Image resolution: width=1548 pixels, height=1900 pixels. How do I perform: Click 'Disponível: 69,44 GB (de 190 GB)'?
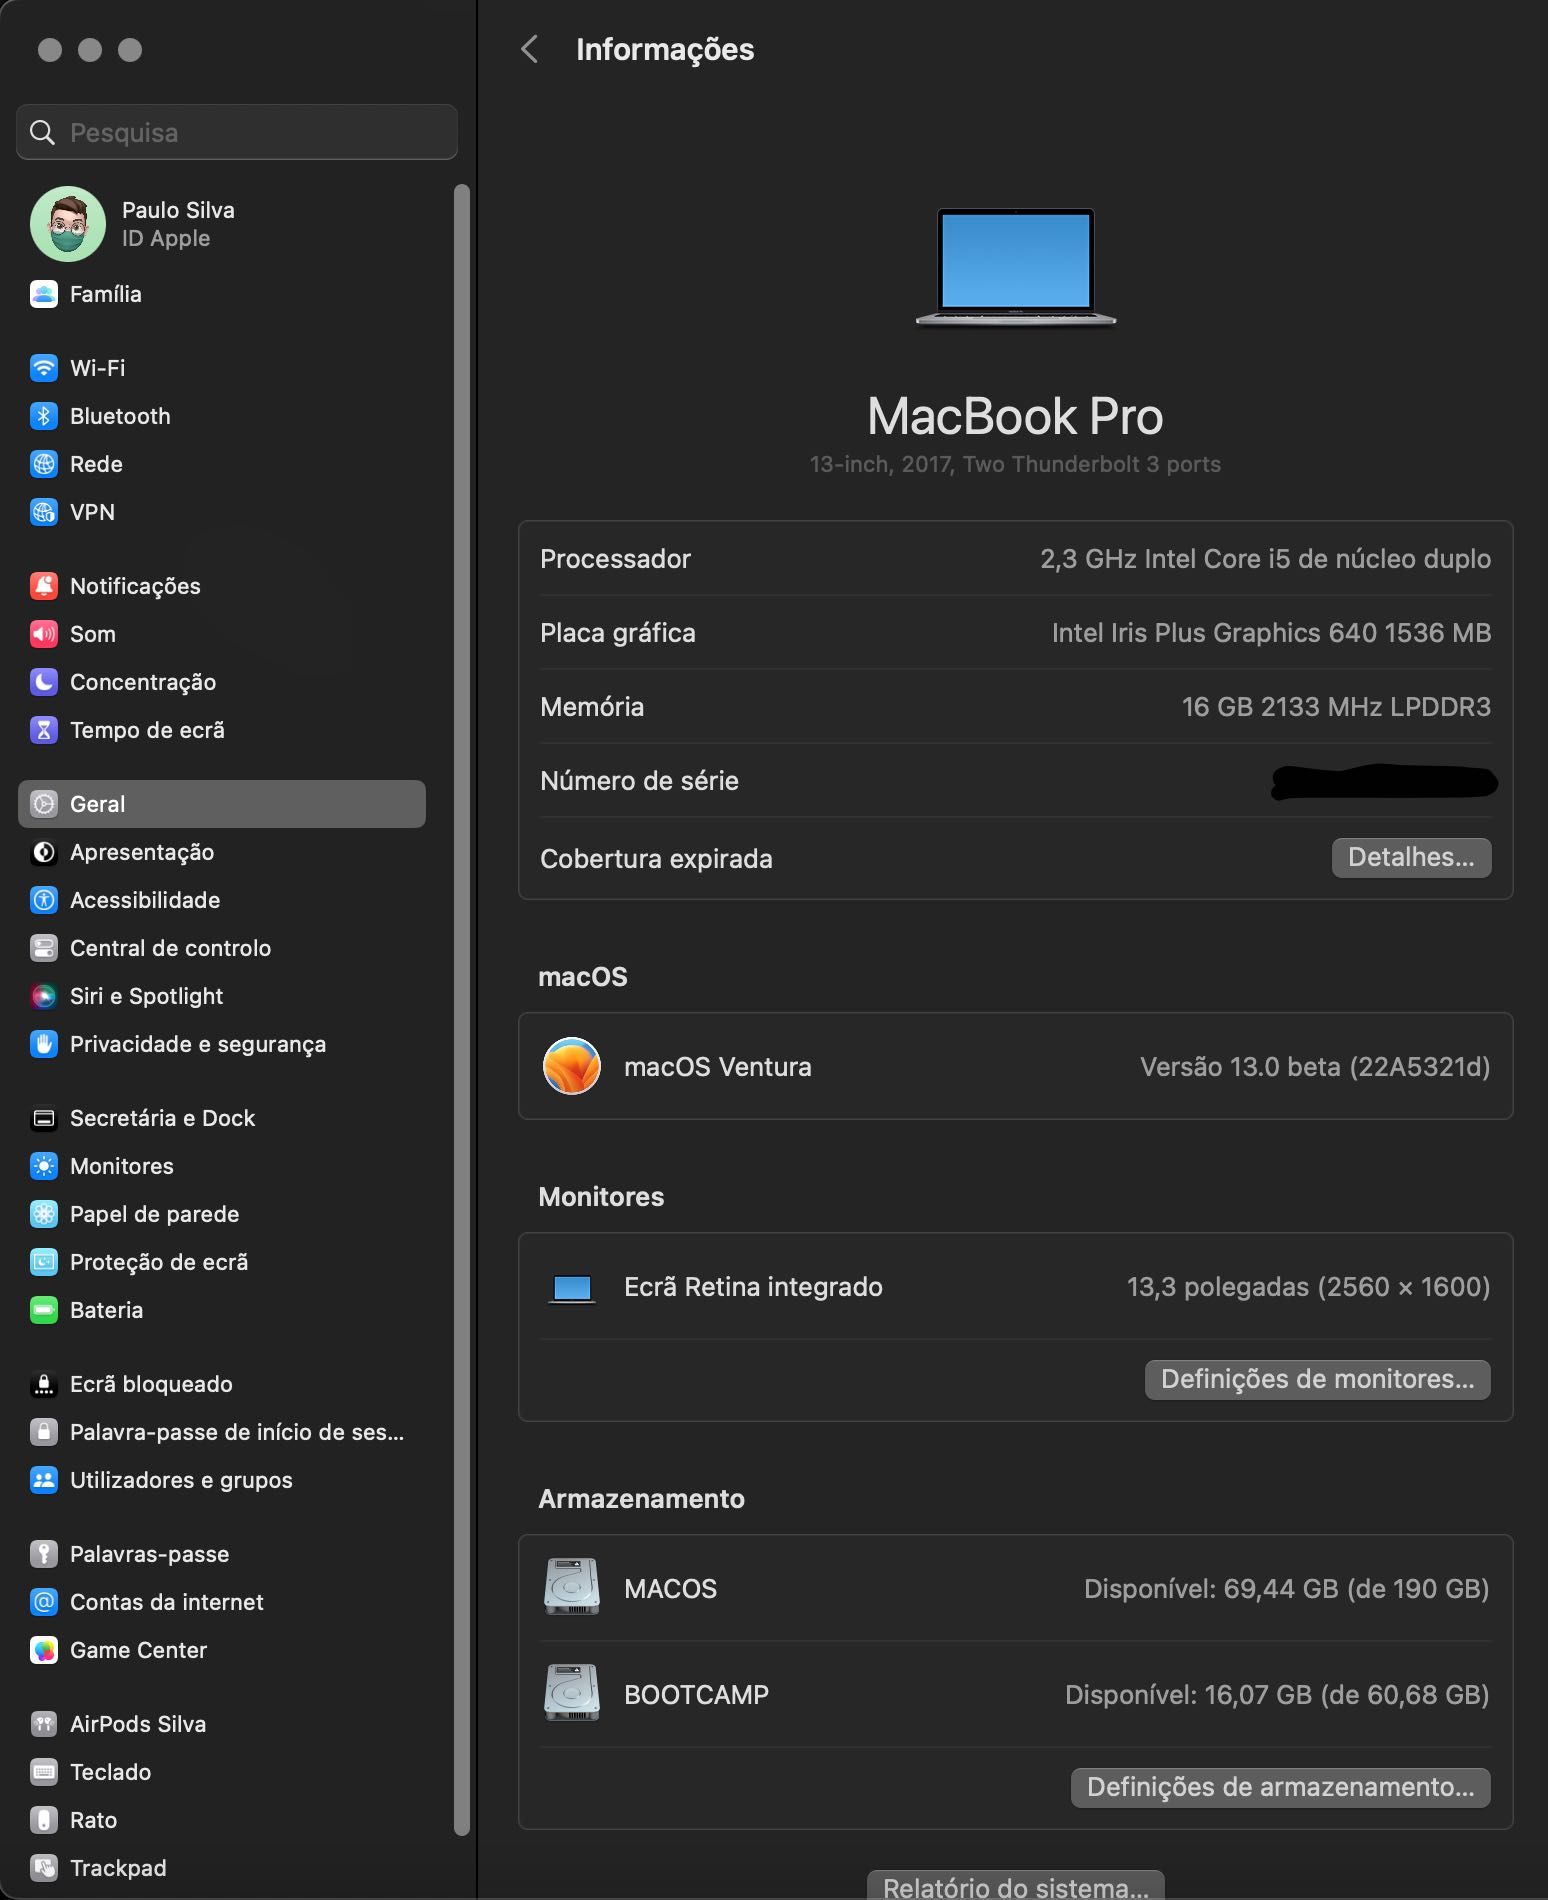[1287, 1589]
